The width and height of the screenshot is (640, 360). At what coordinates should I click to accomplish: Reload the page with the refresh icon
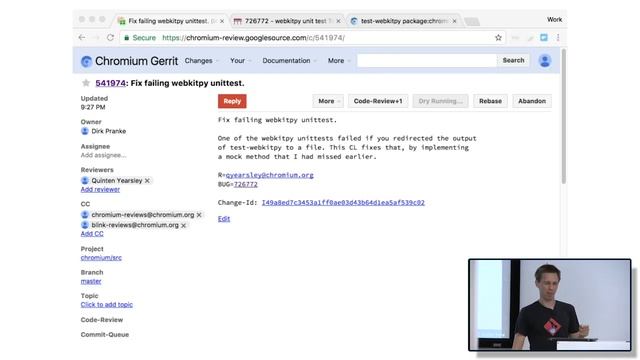(110, 38)
